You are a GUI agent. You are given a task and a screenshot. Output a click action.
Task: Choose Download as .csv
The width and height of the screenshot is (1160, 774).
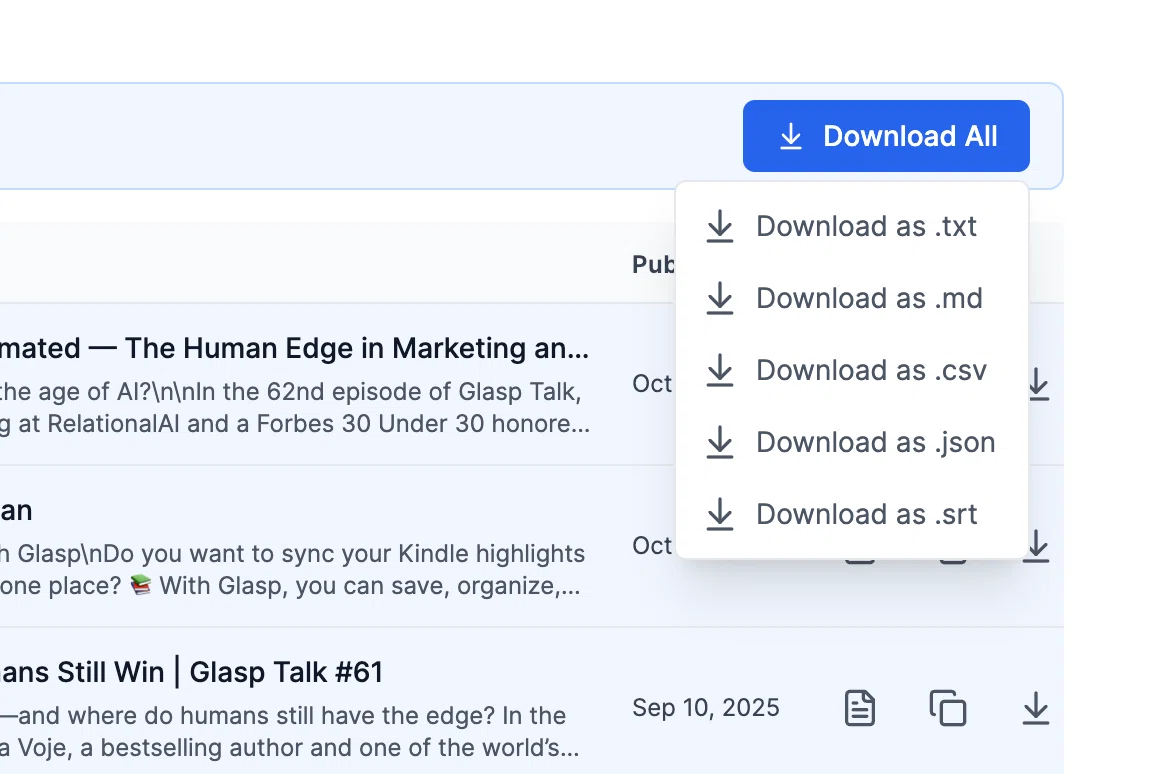(x=852, y=370)
